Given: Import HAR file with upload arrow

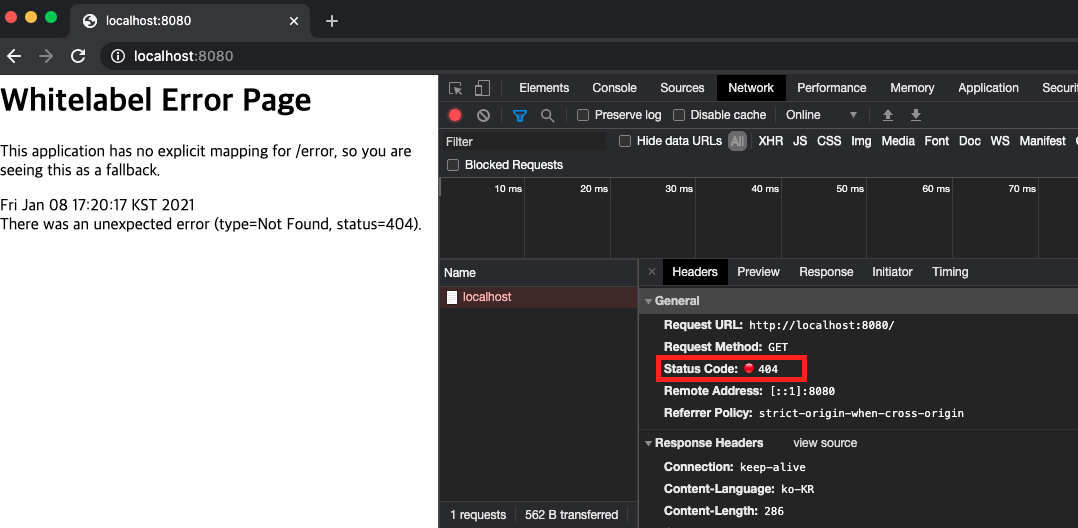Looking at the screenshot, I should 888,115.
